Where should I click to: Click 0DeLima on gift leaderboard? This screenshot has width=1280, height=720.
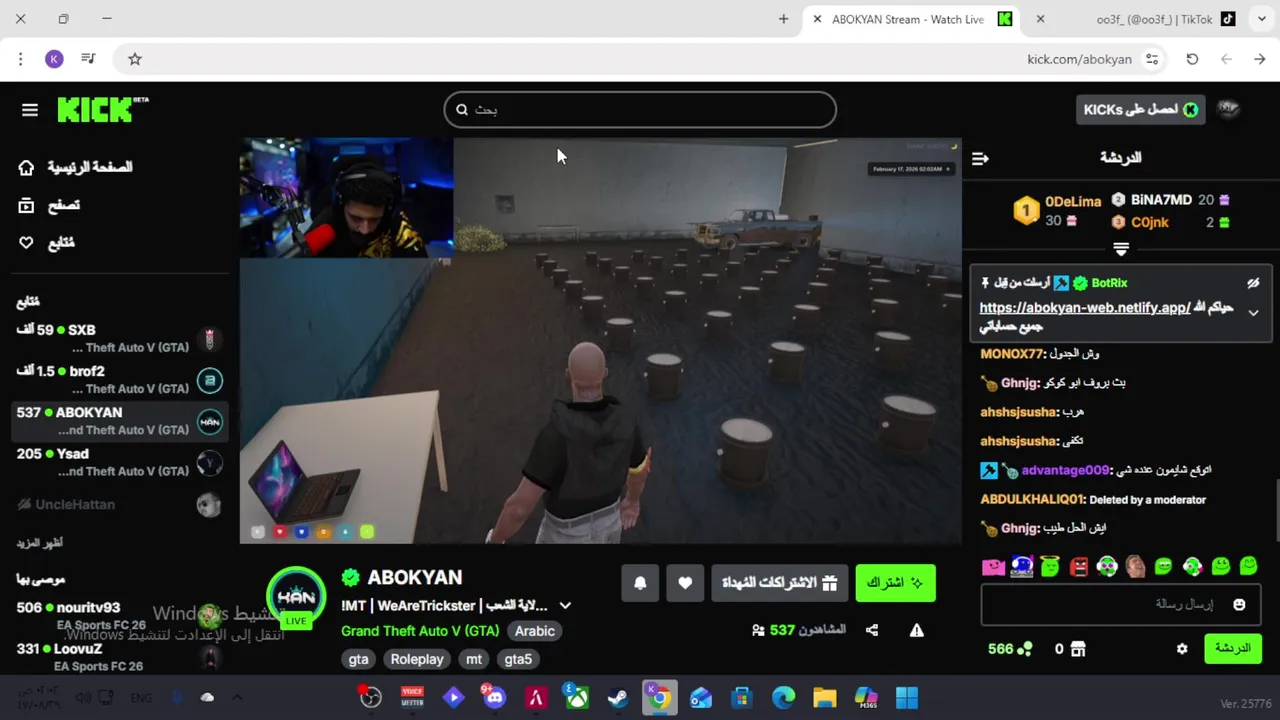coord(1073,201)
